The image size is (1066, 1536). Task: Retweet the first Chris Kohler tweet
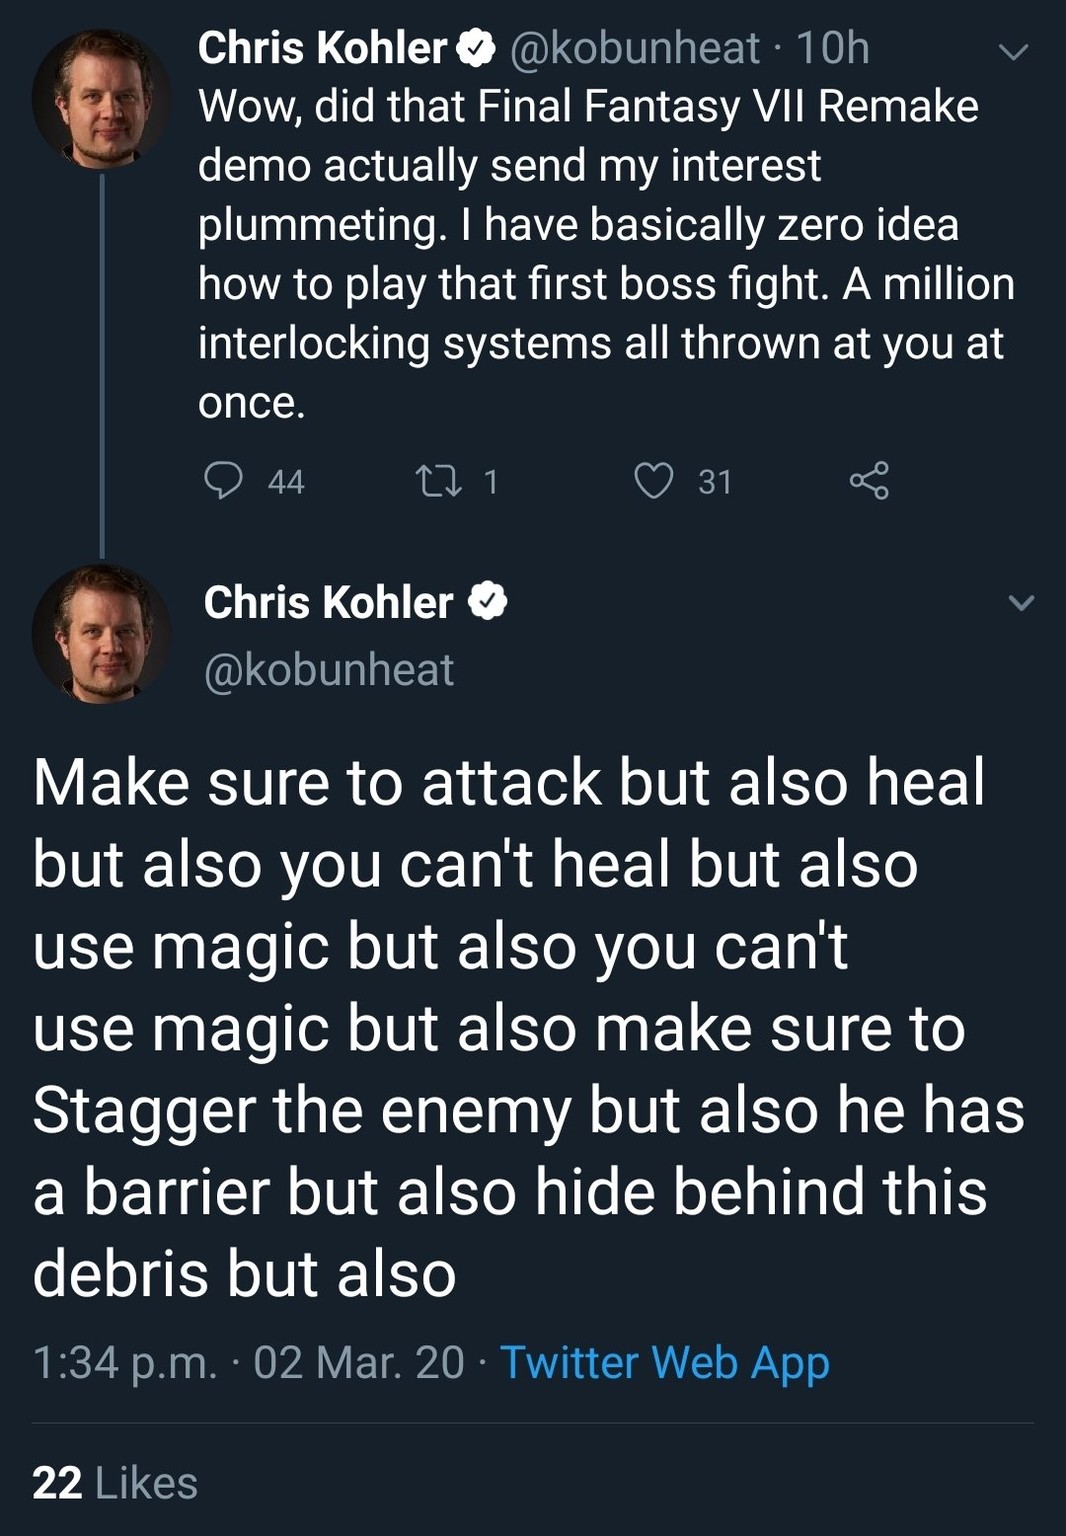click(x=437, y=481)
